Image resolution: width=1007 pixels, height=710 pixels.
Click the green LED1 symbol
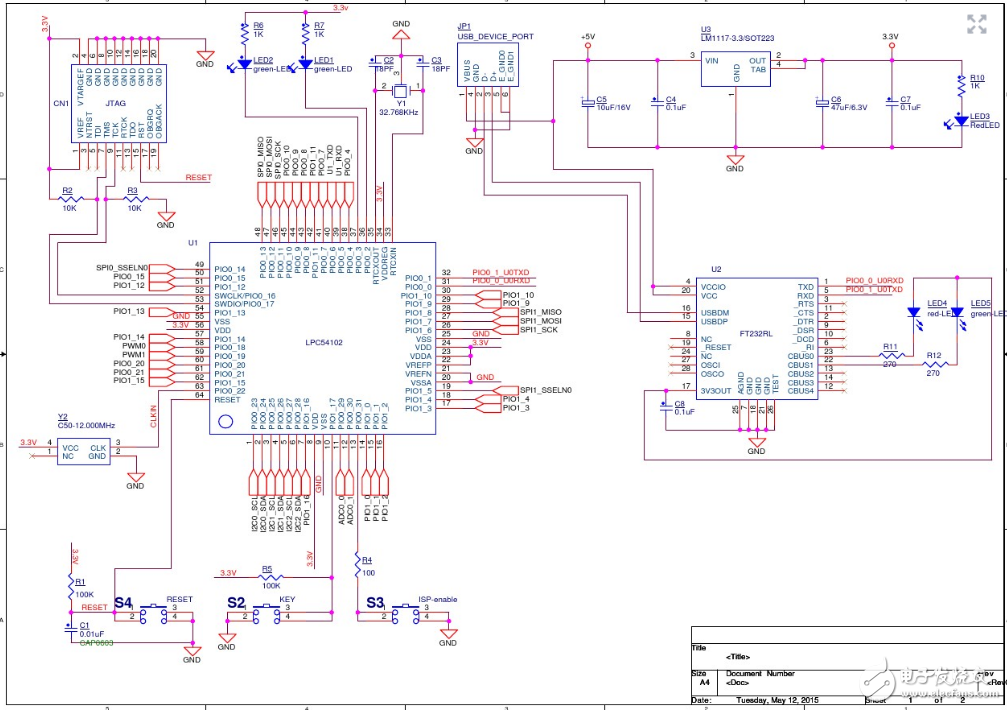[x=305, y=65]
